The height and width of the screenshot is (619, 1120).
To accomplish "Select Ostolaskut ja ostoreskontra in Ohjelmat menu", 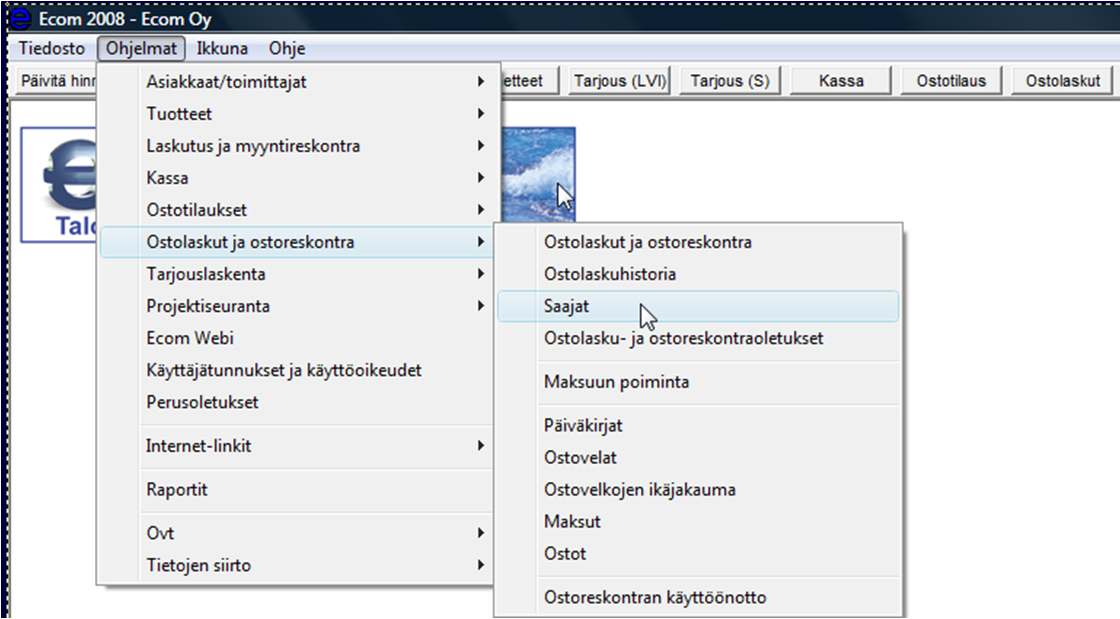I will (296, 242).
